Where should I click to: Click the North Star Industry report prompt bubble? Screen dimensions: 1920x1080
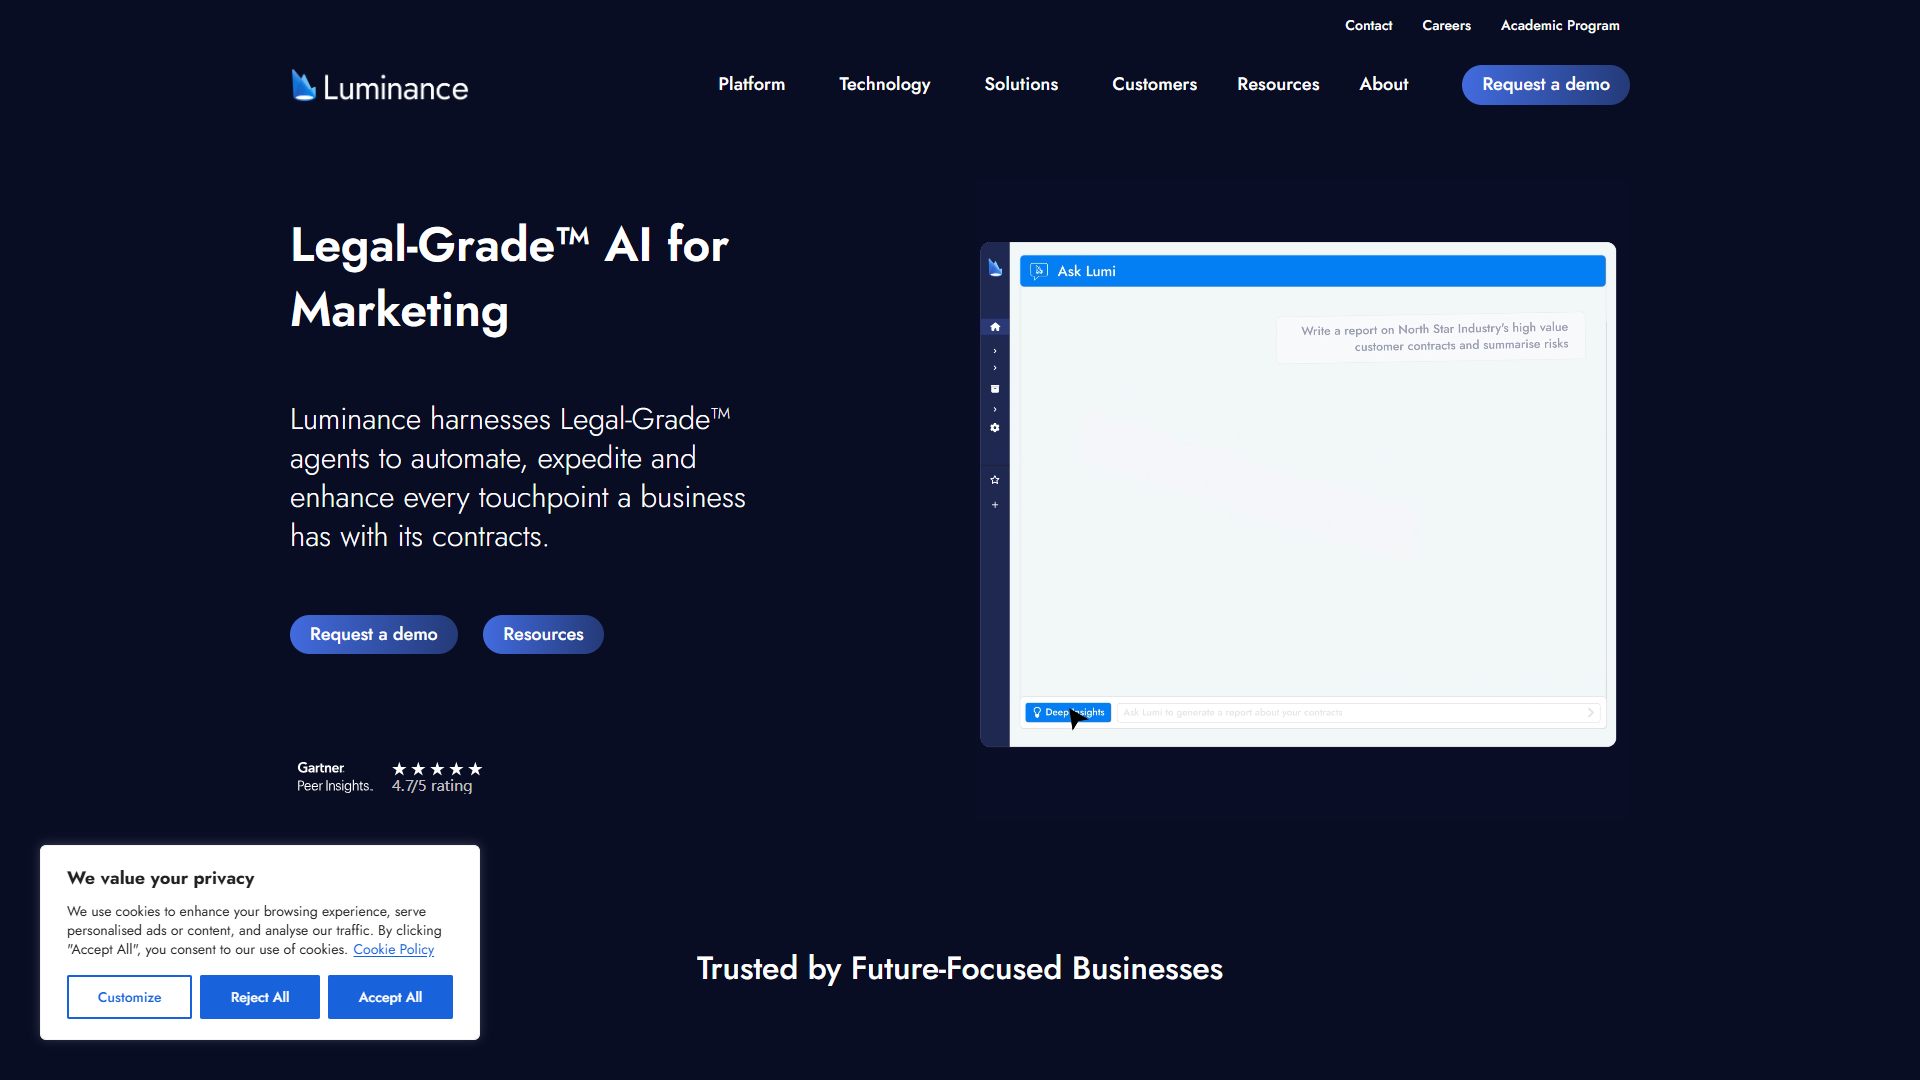point(1431,337)
